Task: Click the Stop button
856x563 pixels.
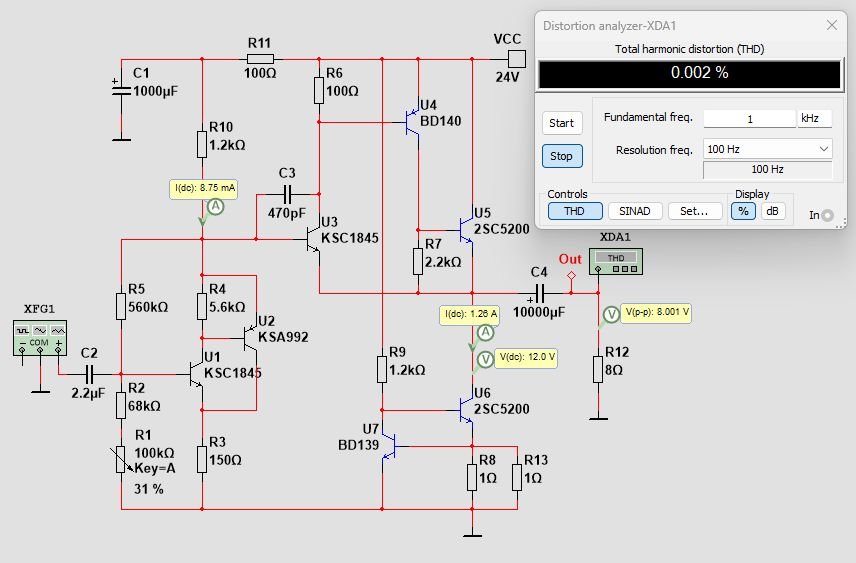Action: point(562,156)
